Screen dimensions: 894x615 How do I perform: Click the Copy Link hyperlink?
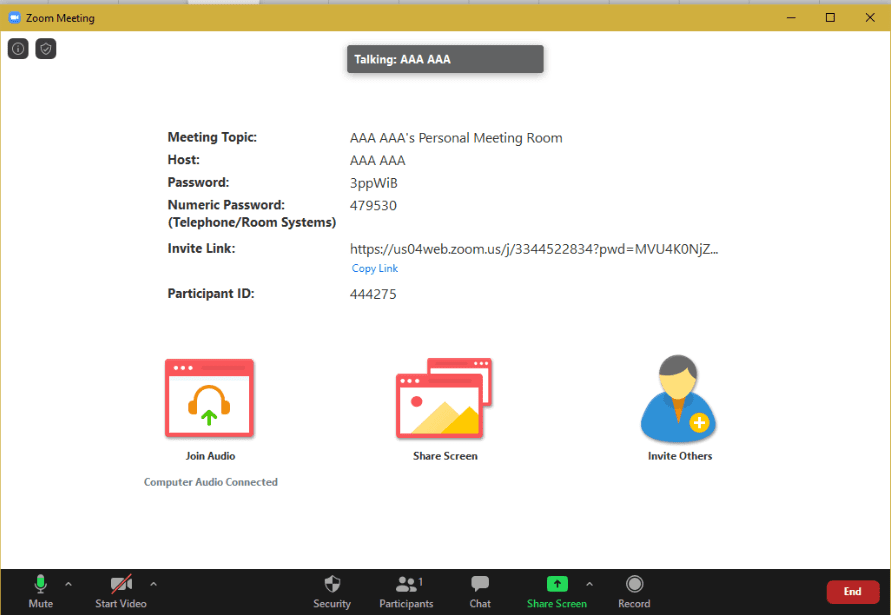tap(375, 269)
